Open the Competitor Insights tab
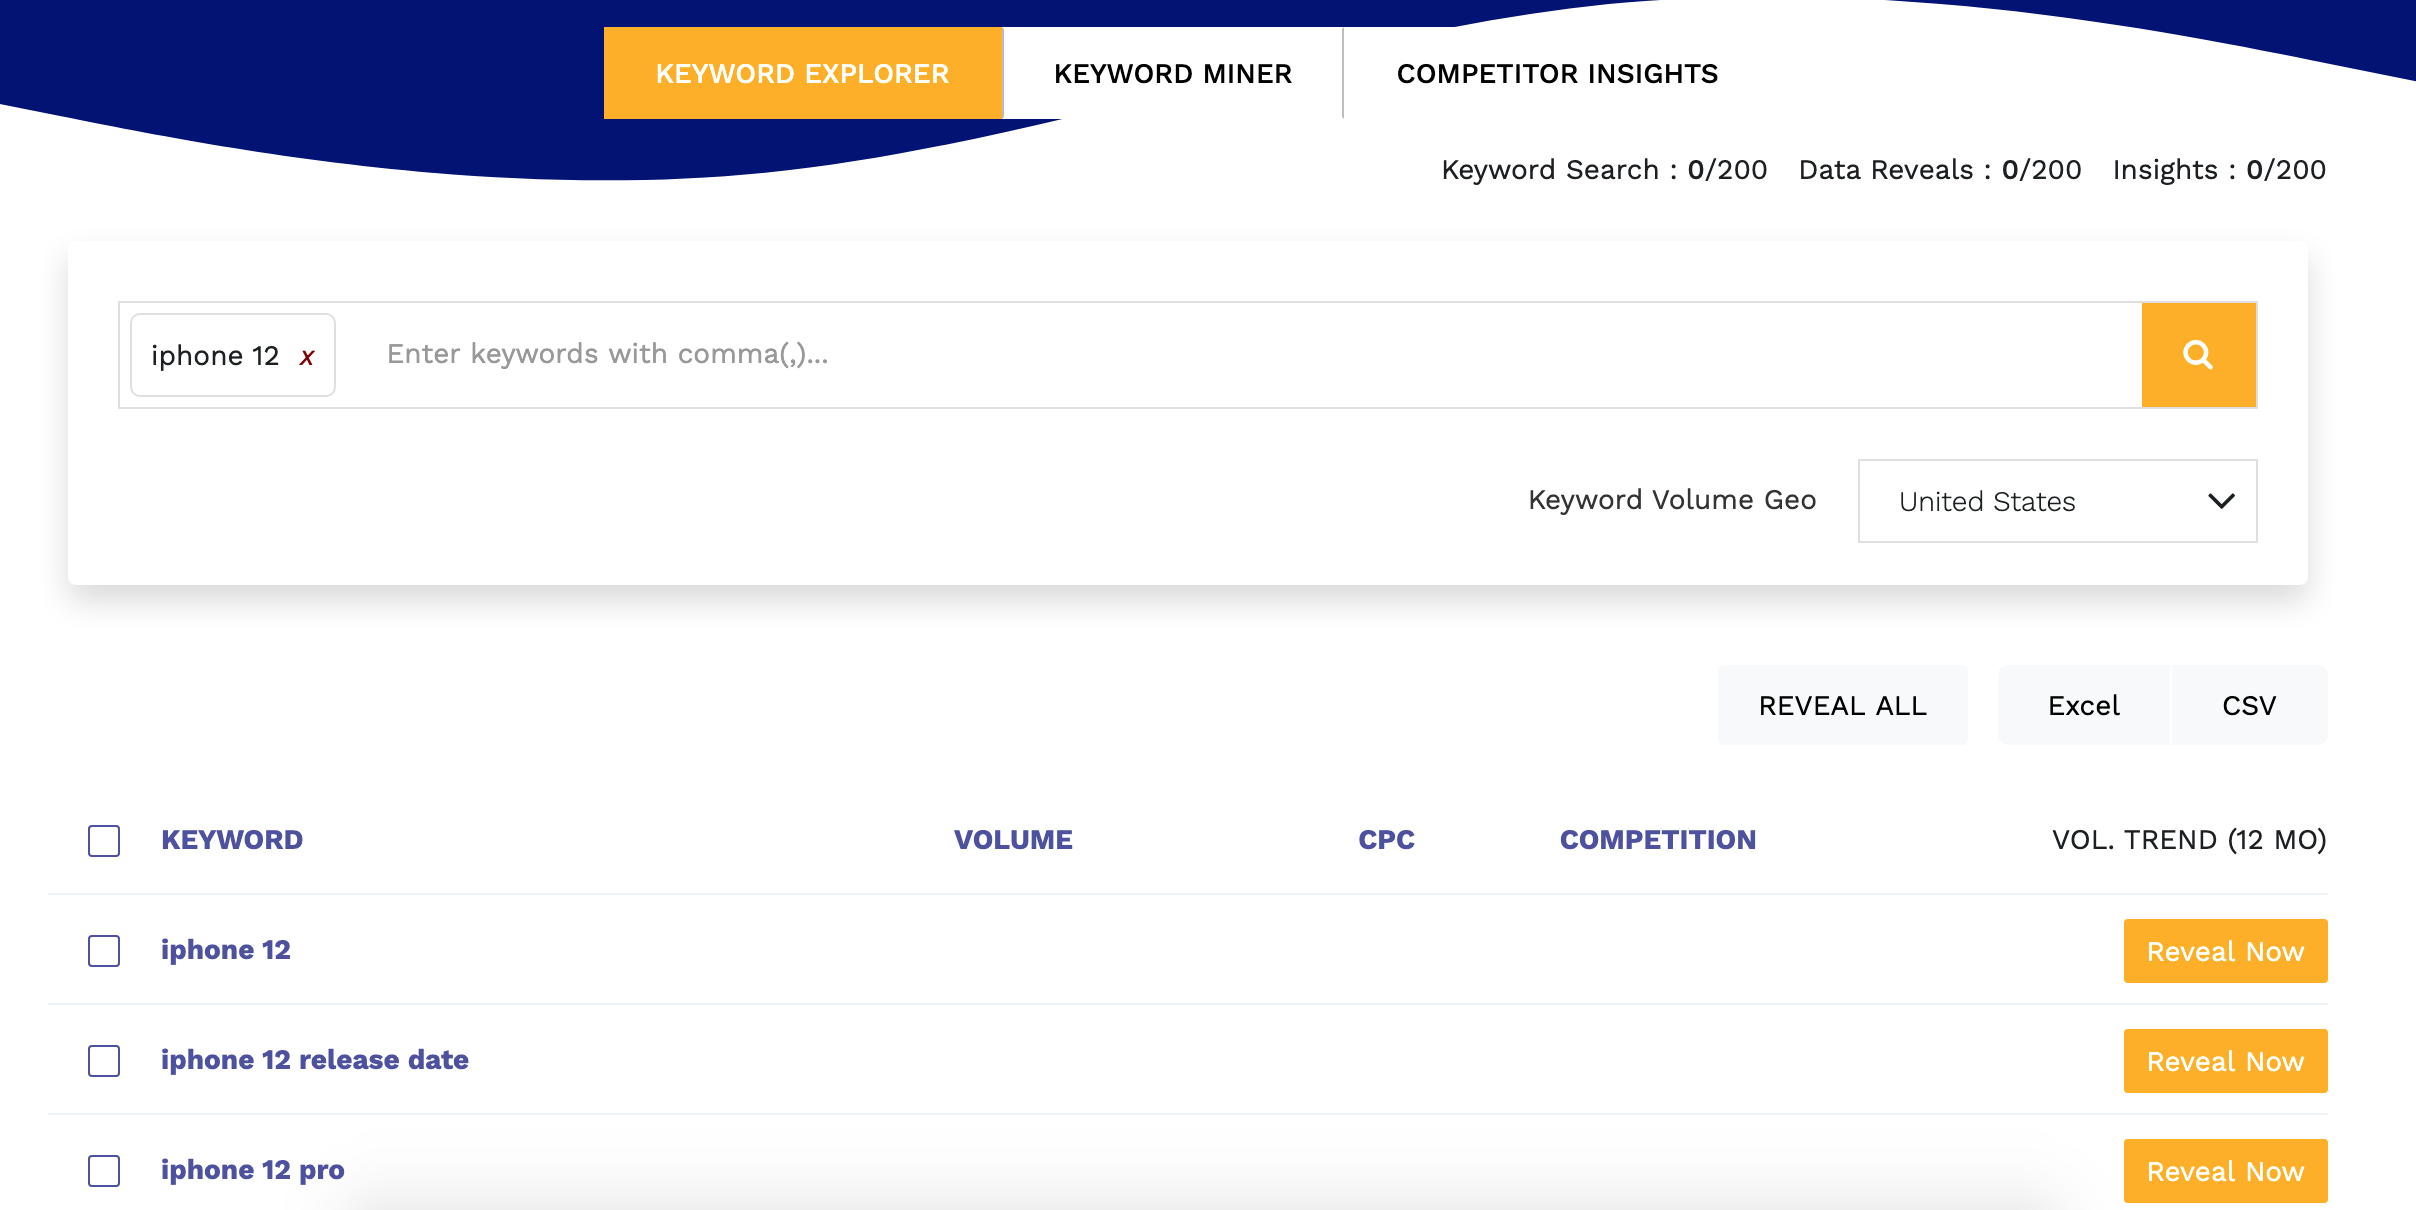The image size is (2416, 1210). 1556,74
